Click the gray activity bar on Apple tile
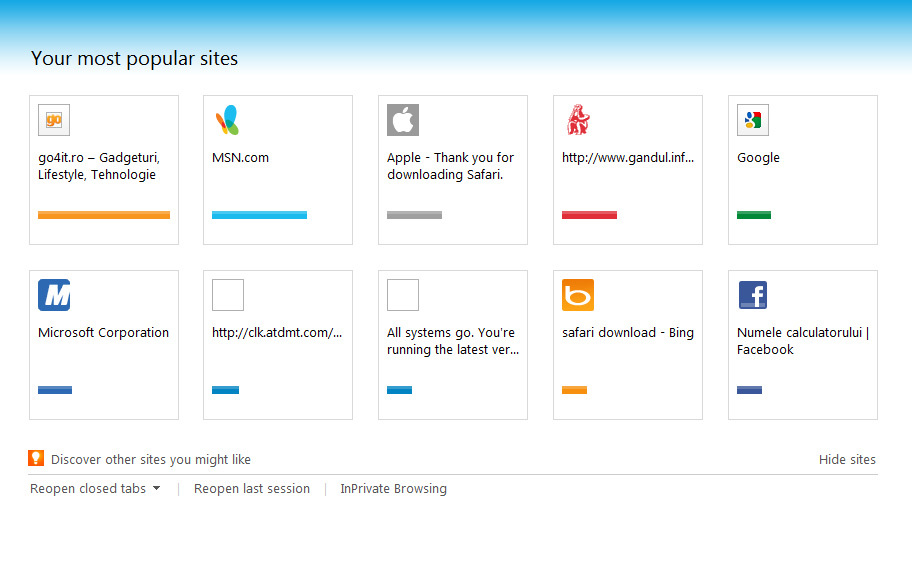The width and height of the screenshot is (912, 574). [415, 215]
